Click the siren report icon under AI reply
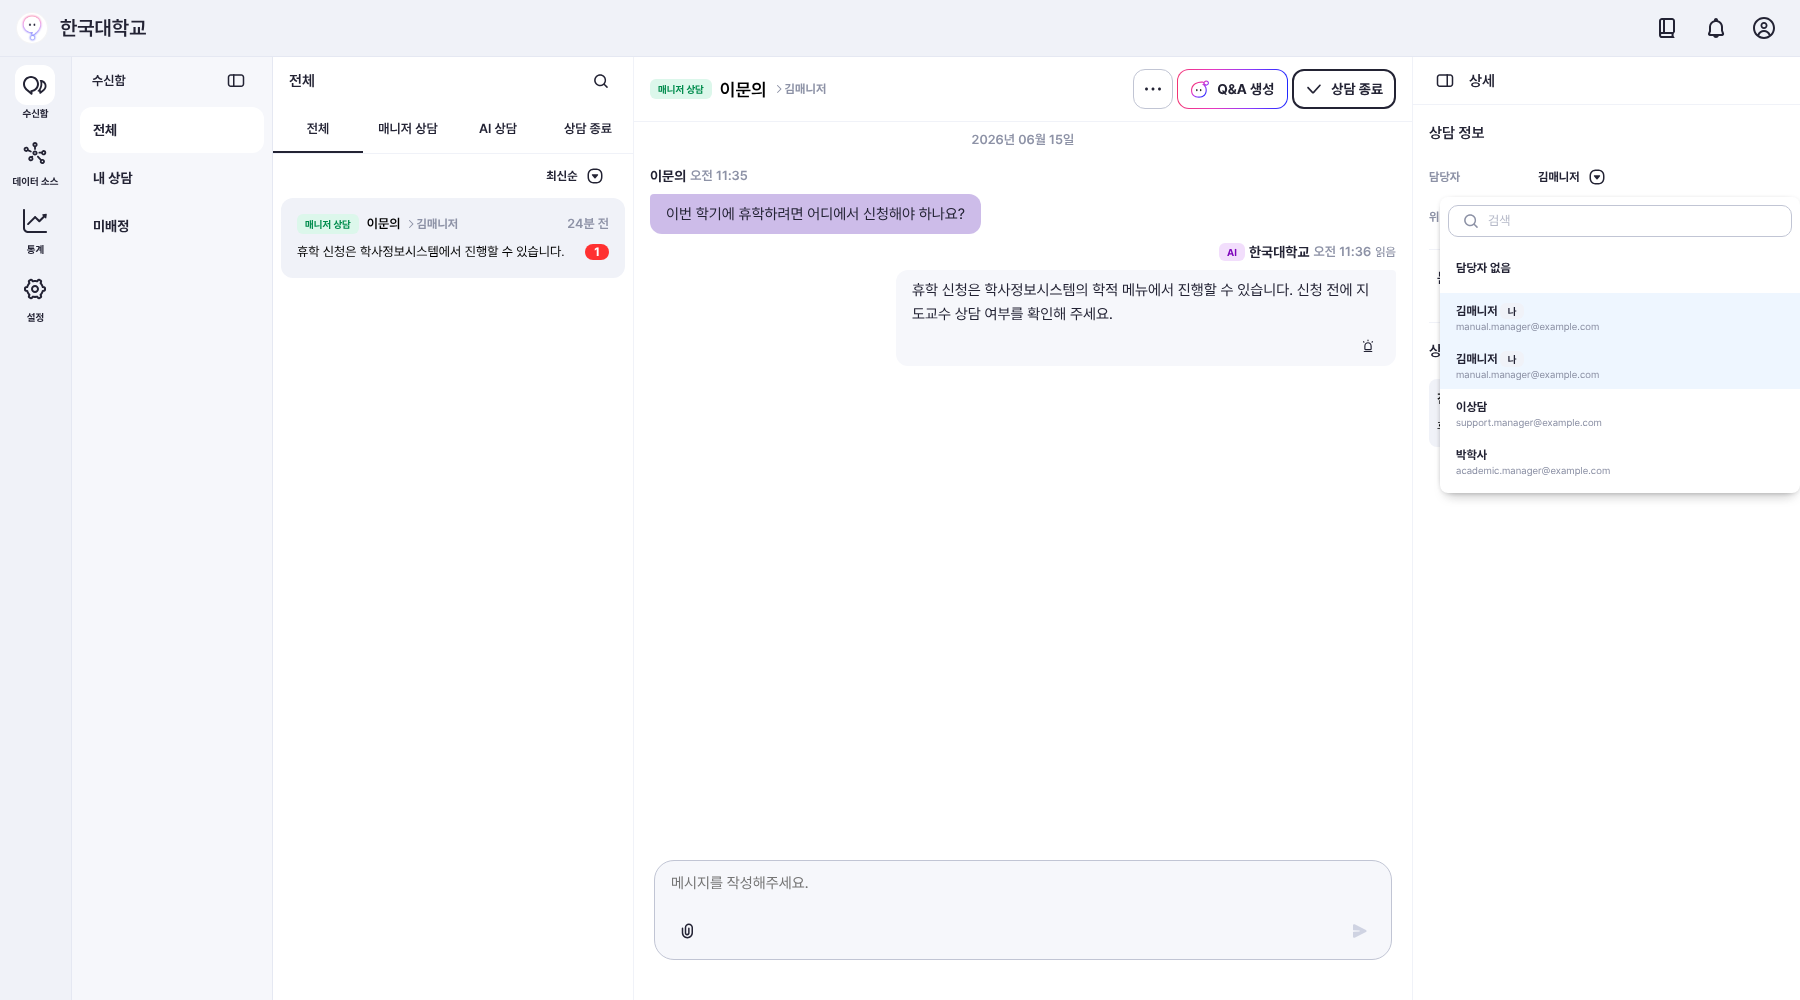Viewport: 1800px width, 1000px height. (1368, 346)
